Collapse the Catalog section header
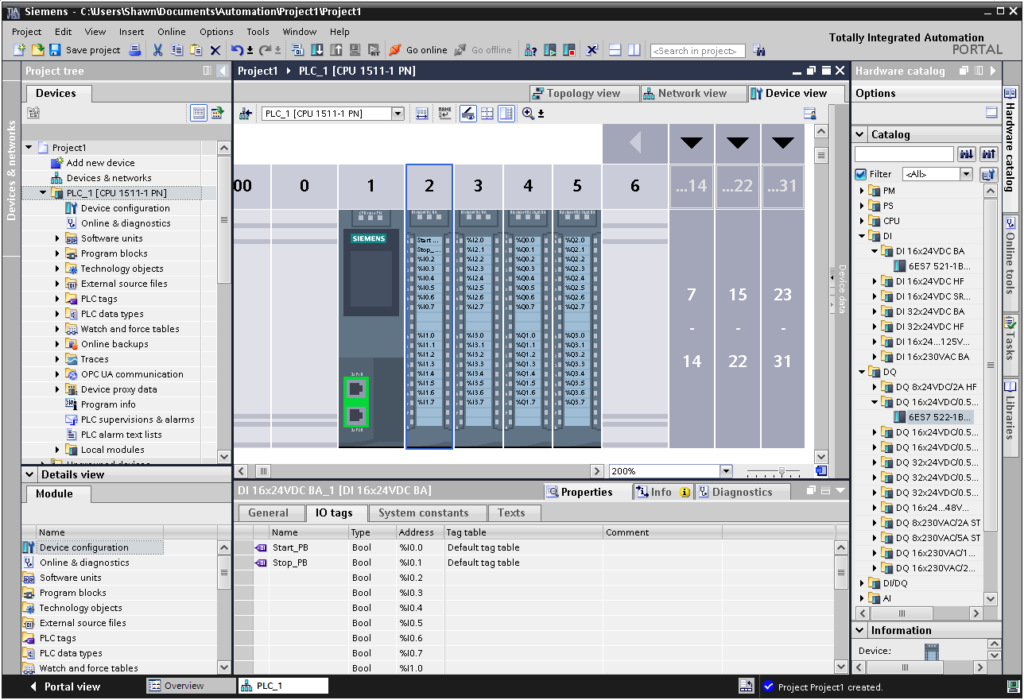Image resolution: width=1024 pixels, height=700 pixels. (859, 134)
